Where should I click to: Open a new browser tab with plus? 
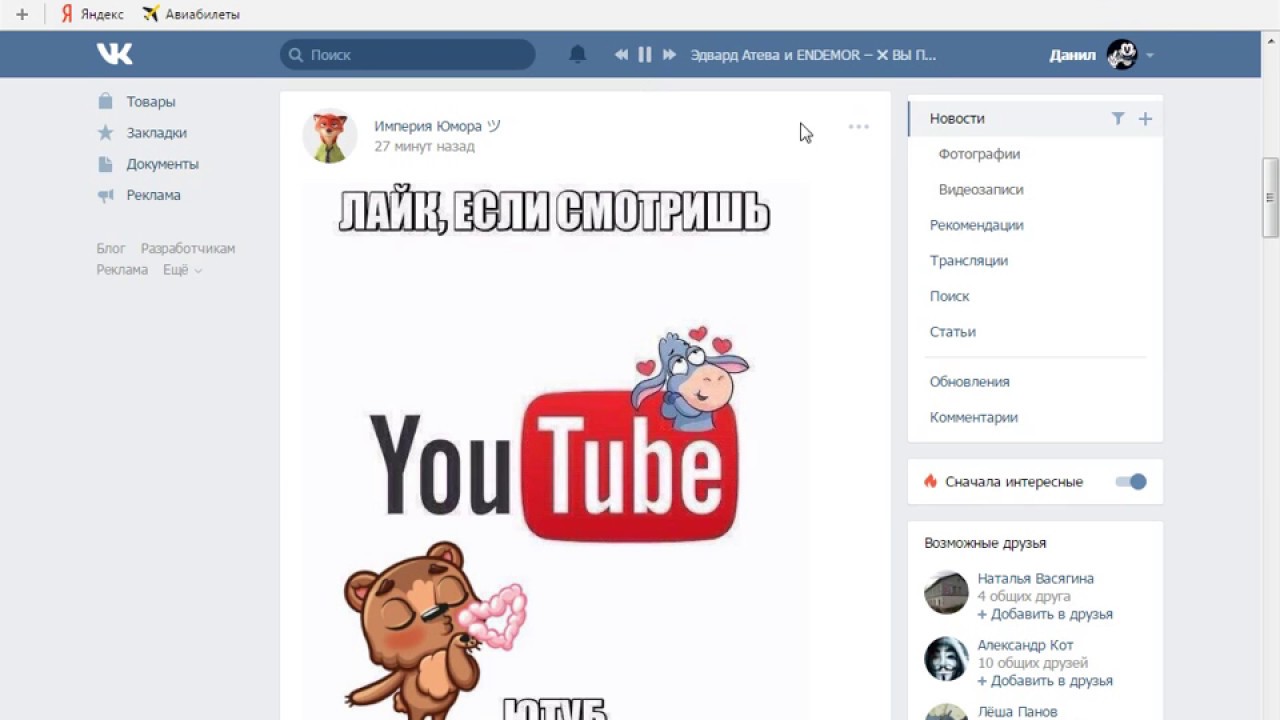coord(22,14)
